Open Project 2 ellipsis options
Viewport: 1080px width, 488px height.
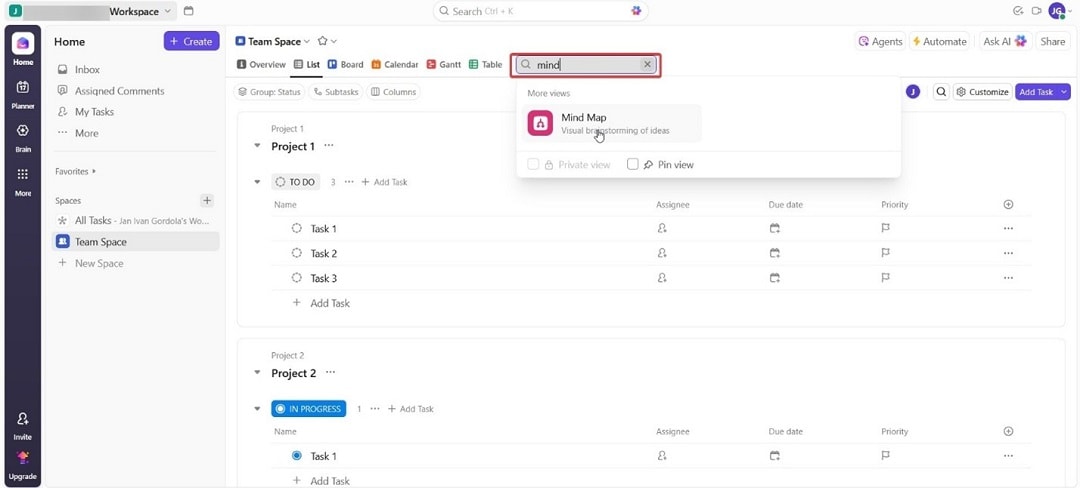point(330,372)
